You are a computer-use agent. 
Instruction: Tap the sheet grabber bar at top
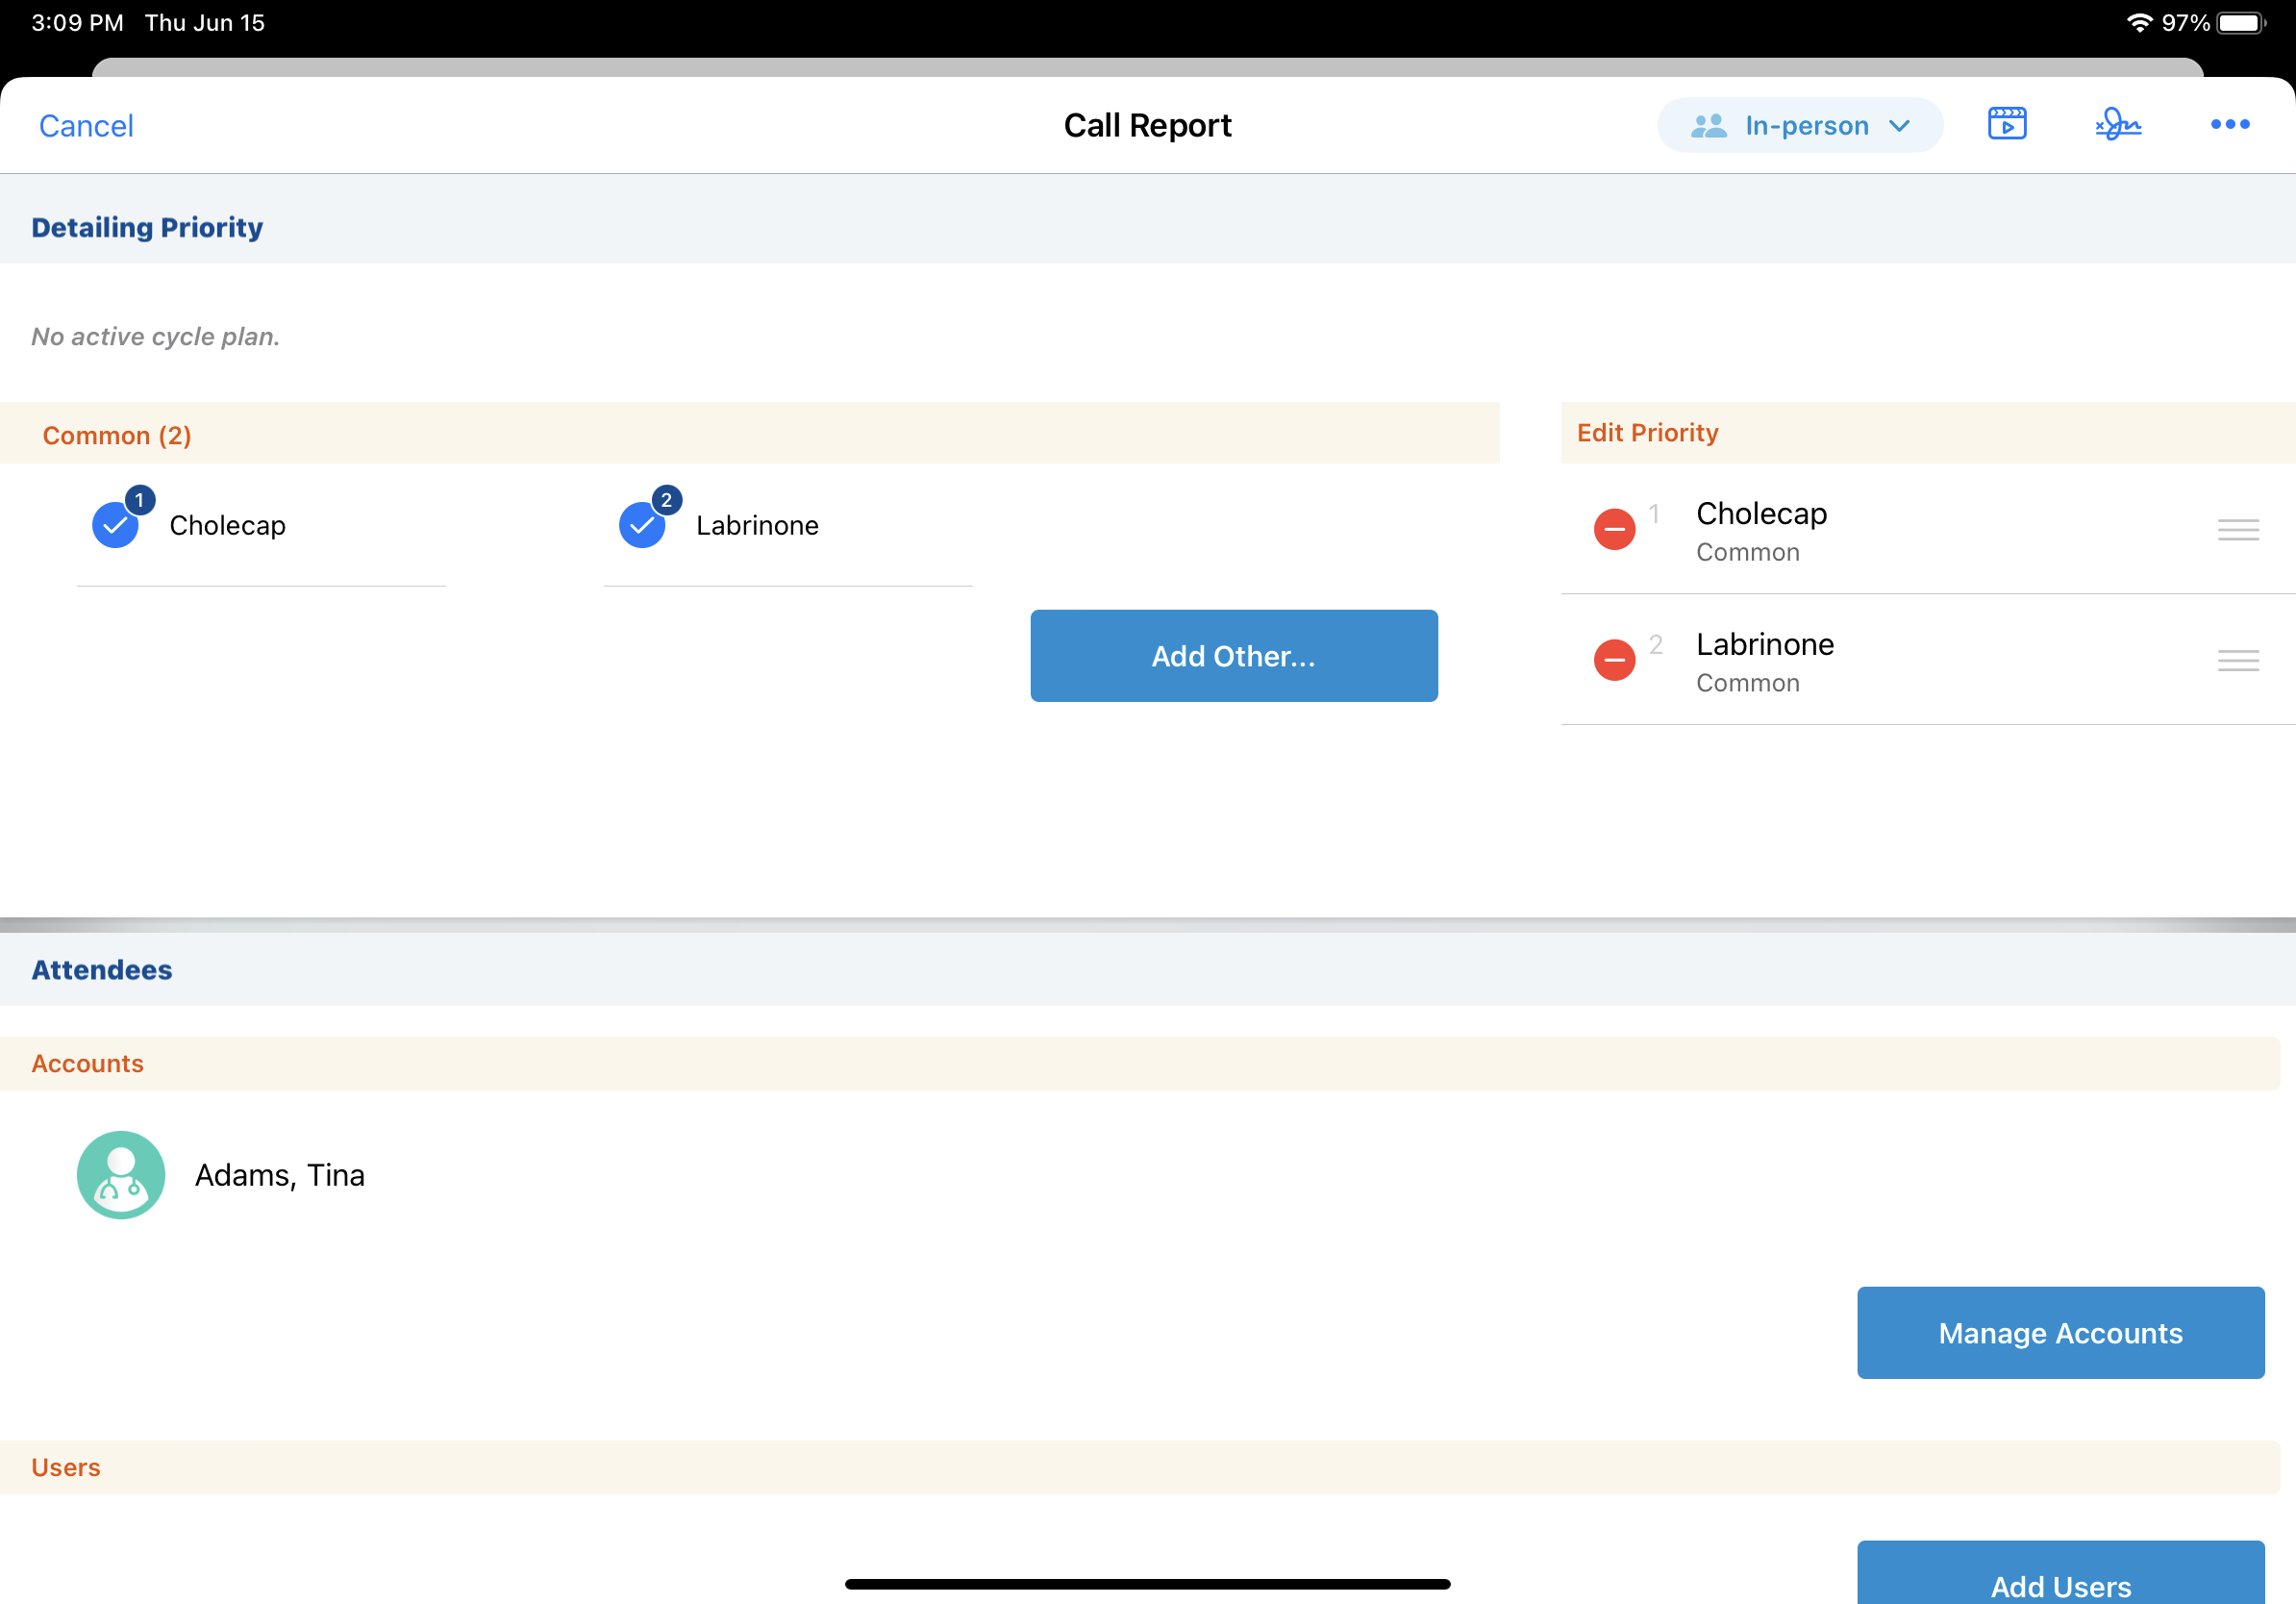click(1147, 66)
